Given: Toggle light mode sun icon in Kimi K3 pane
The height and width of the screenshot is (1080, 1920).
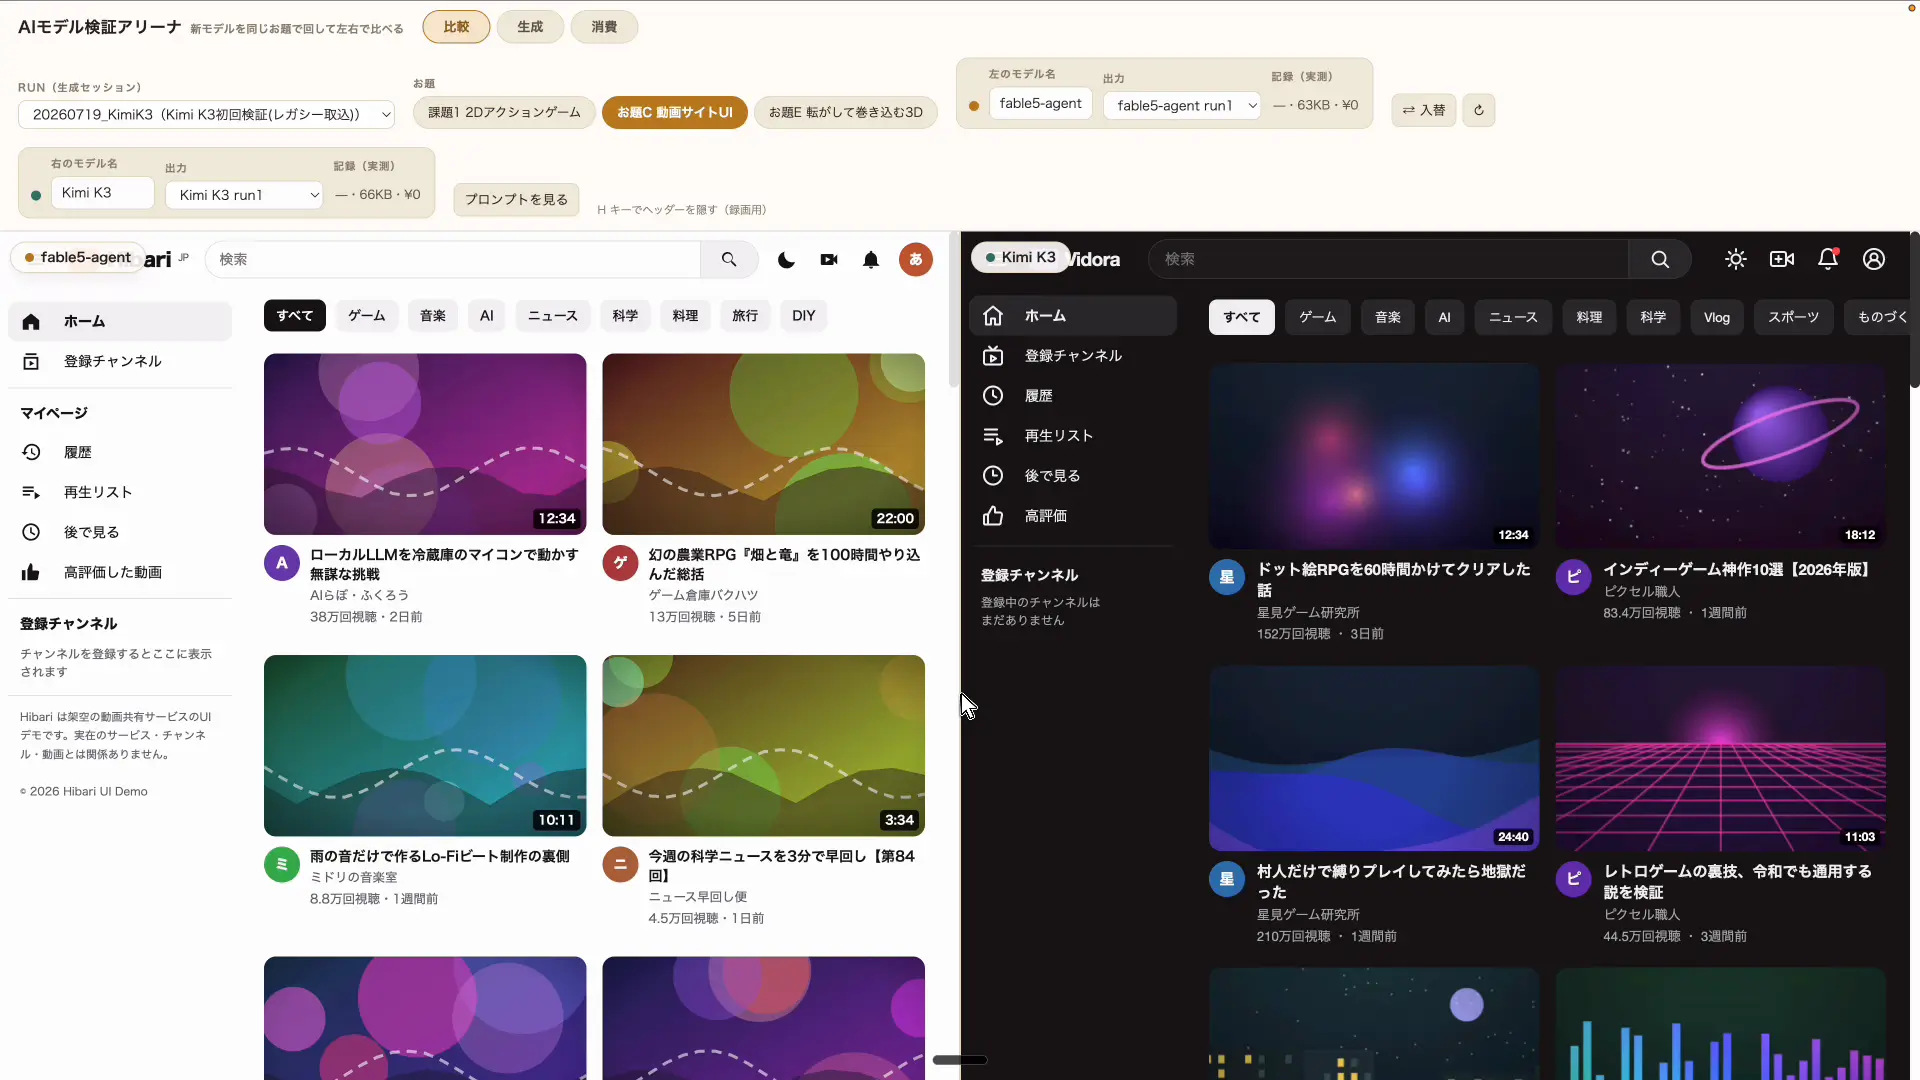Looking at the screenshot, I should (1736, 259).
